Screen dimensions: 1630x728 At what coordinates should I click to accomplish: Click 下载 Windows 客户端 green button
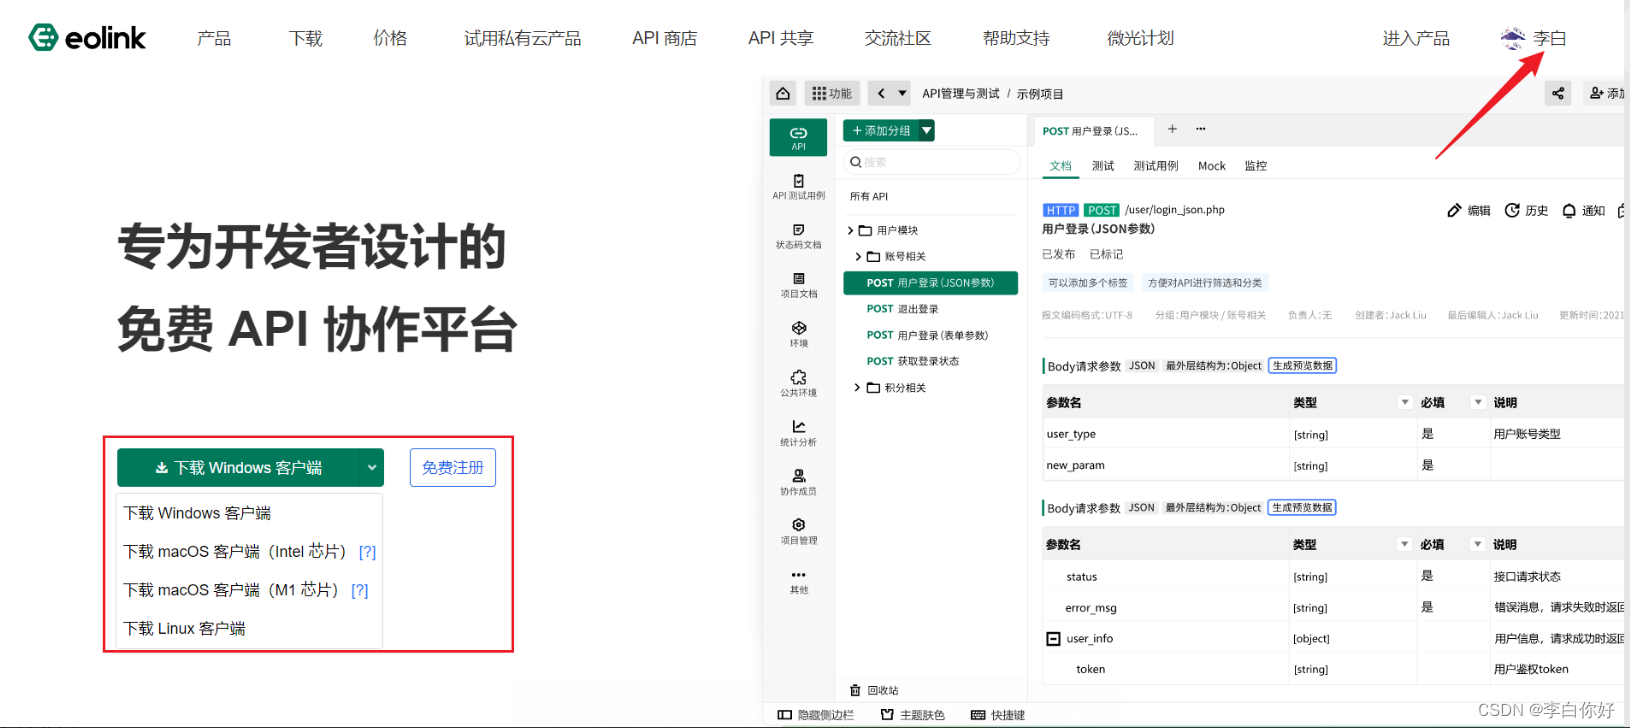[x=238, y=467]
